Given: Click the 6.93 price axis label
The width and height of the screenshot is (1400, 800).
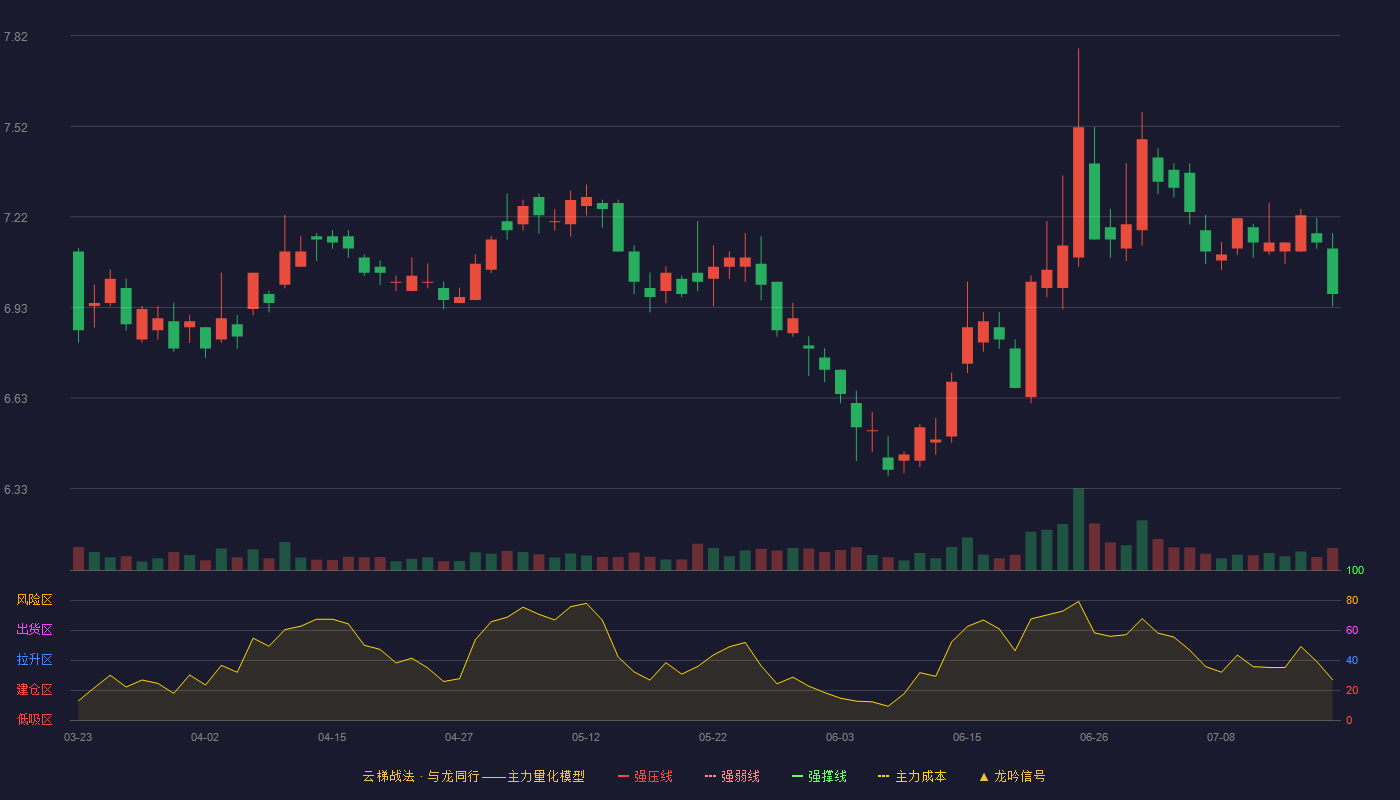Looking at the screenshot, I should pyautogui.click(x=16, y=309).
